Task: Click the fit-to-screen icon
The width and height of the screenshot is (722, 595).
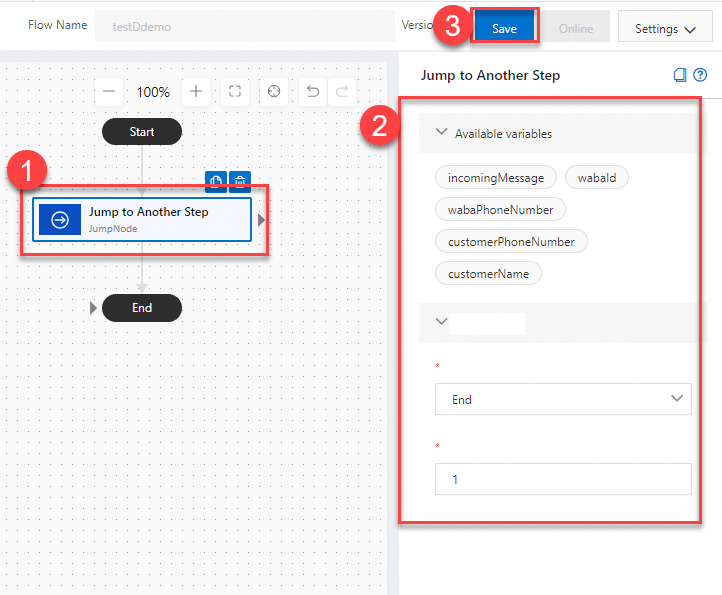Action: [x=235, y=92]
